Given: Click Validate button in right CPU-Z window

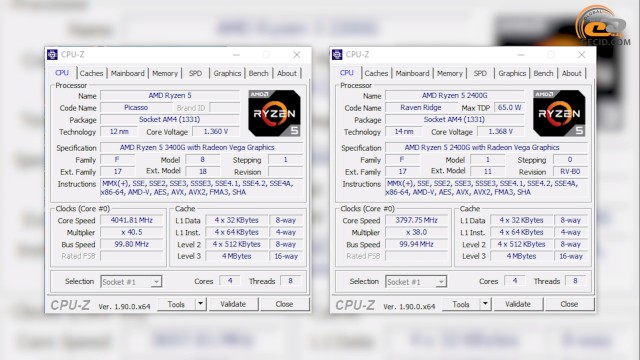Looking at the screenshot, I should (x=518, y=304).
